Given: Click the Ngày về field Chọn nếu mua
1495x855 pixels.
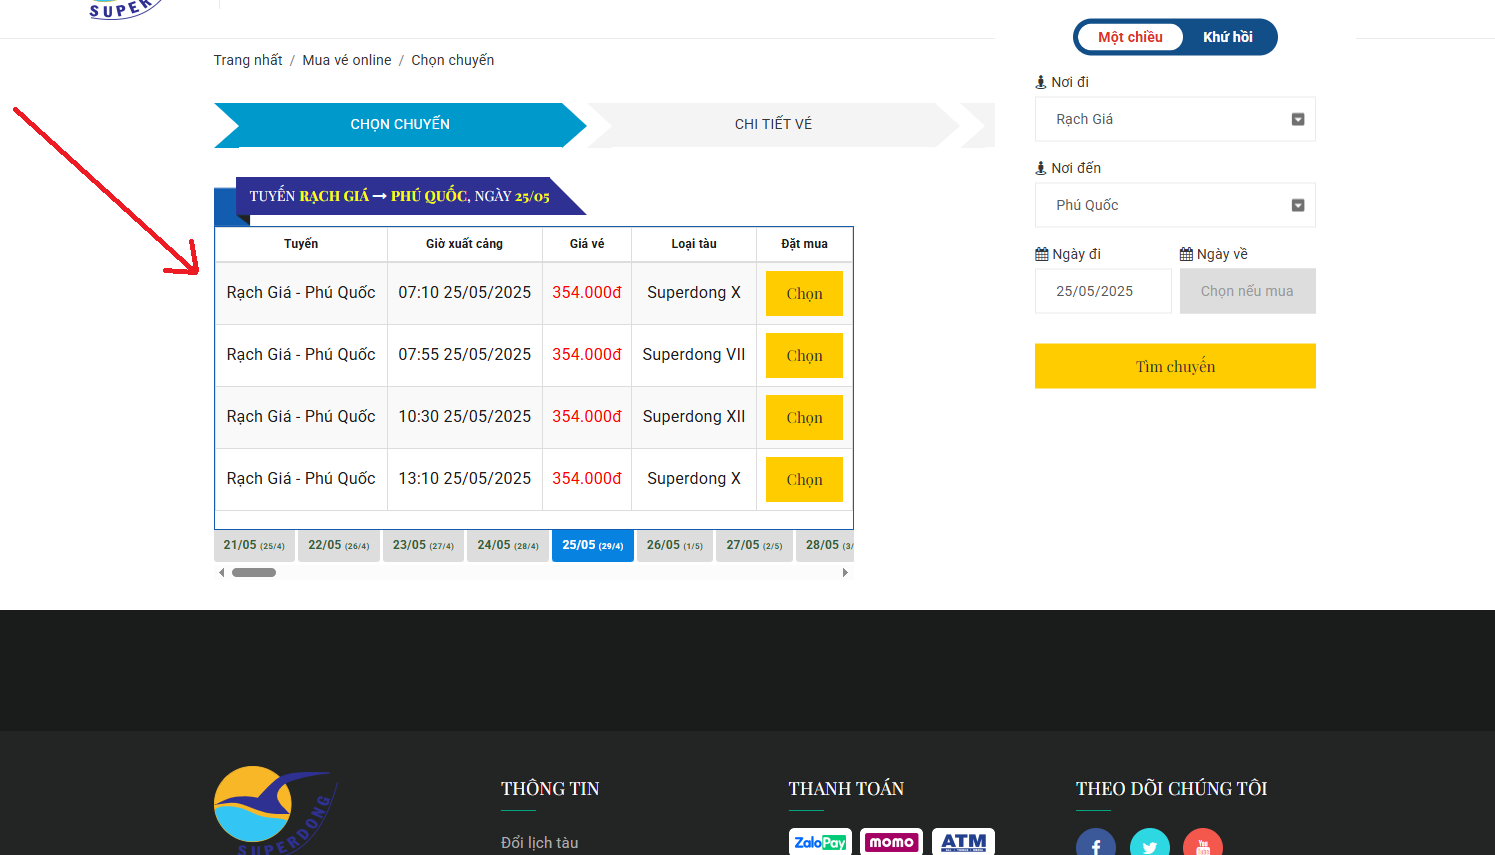Looking at the screenshot, I should [1247, 291].
